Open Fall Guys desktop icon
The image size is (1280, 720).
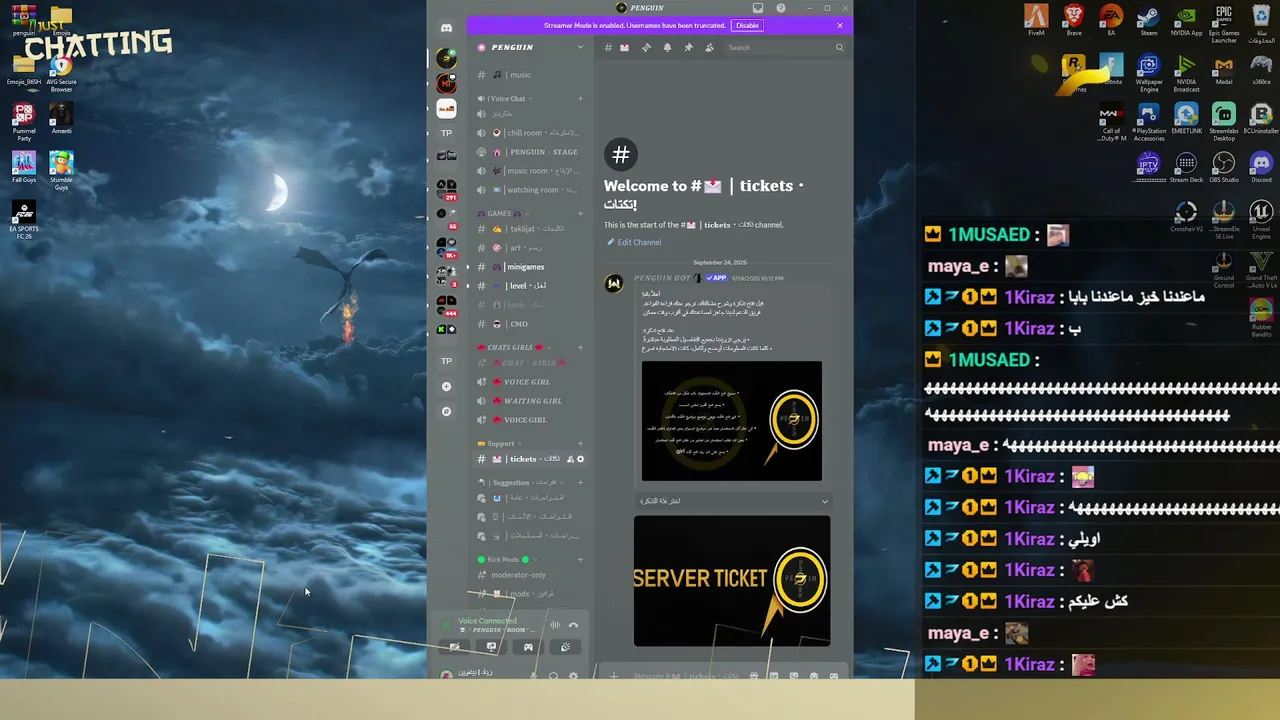24,167
